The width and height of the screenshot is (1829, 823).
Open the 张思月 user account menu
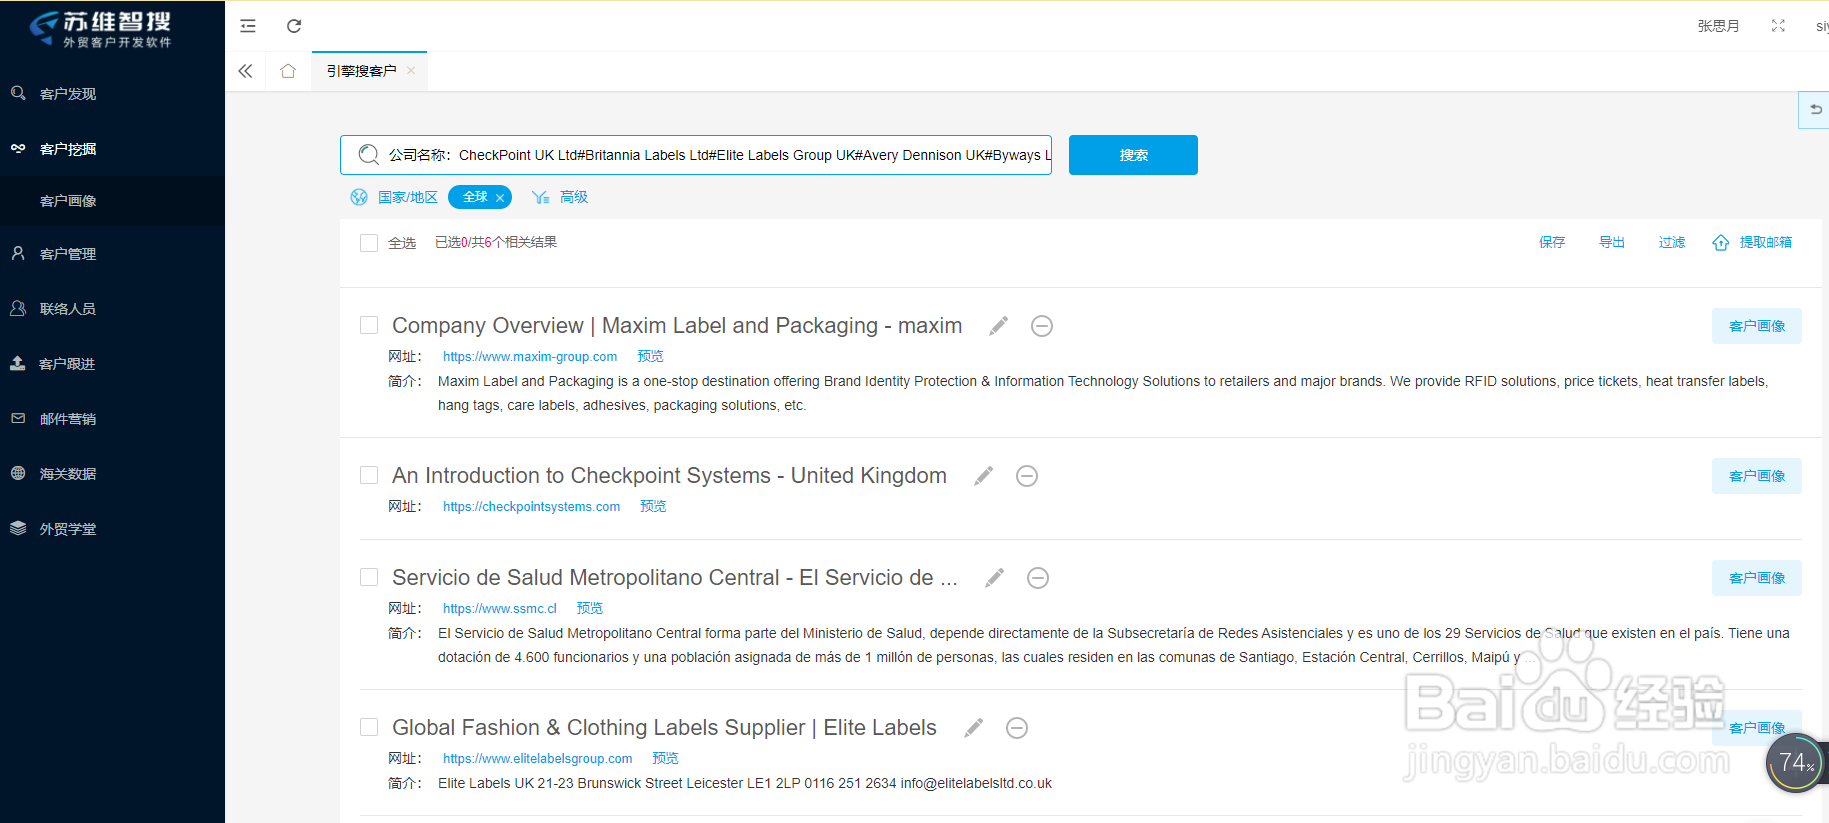coord(1718,26)
